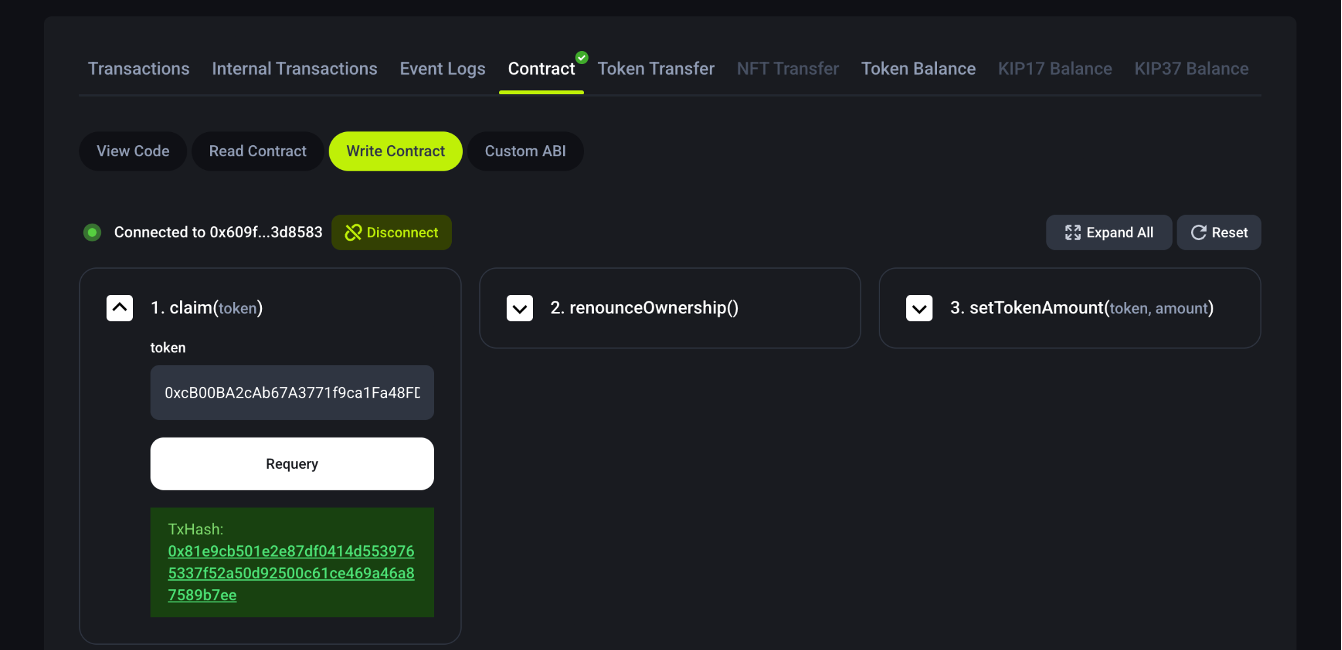Open the Custom ABI section

point(525,151)
